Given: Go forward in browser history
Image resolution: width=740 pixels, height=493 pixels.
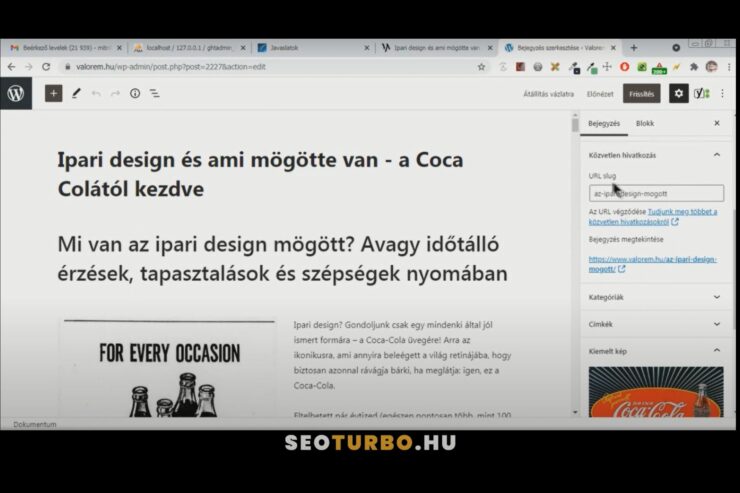Looking at the screenshot, I should pos(29,67).
